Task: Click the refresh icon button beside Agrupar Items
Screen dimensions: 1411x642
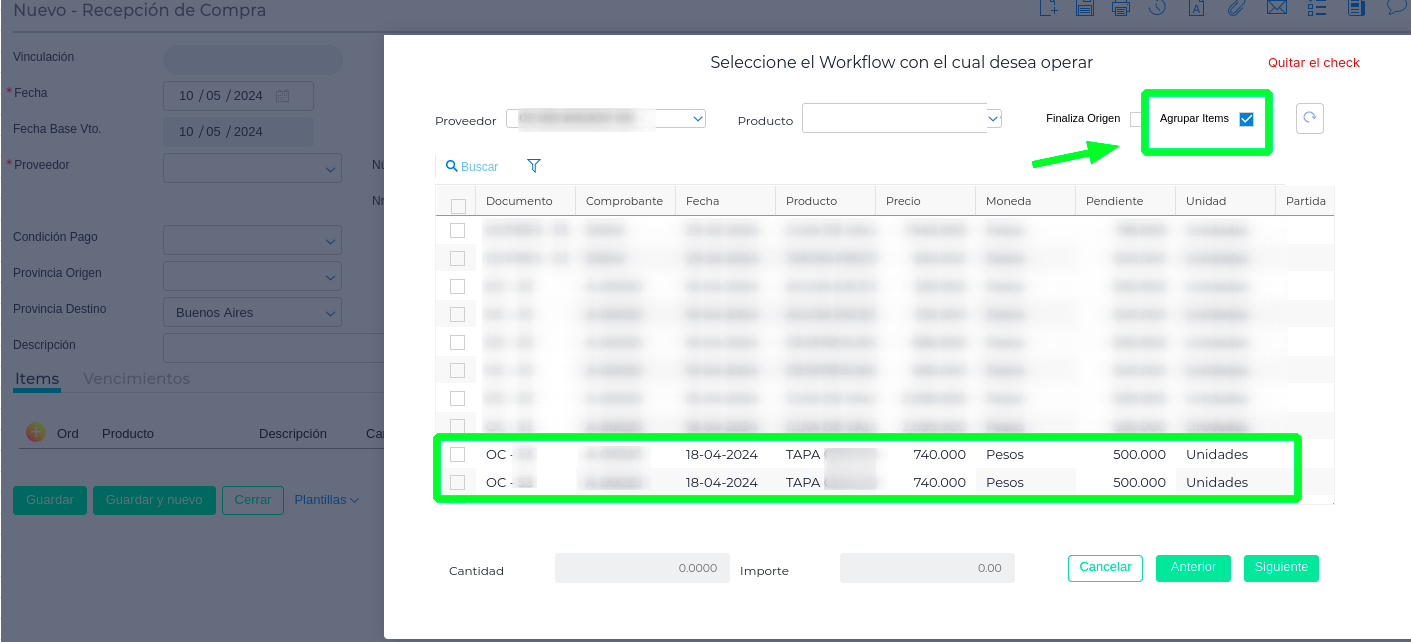Action: point(1310,118)
